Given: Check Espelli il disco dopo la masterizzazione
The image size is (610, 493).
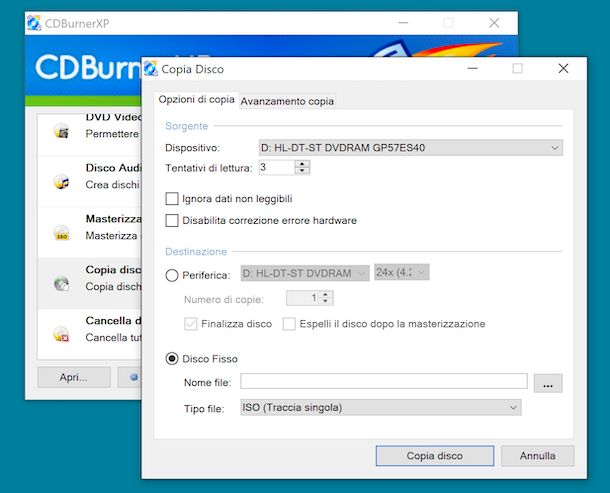Looking at the screenshot, I should (x=289, y=324).
